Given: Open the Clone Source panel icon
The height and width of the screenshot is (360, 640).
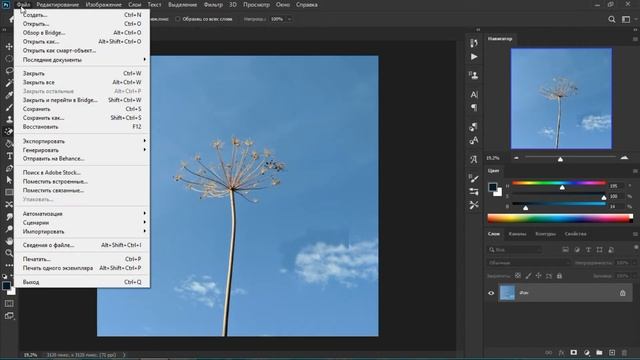Looking at the screenshot, I should 473,75.
